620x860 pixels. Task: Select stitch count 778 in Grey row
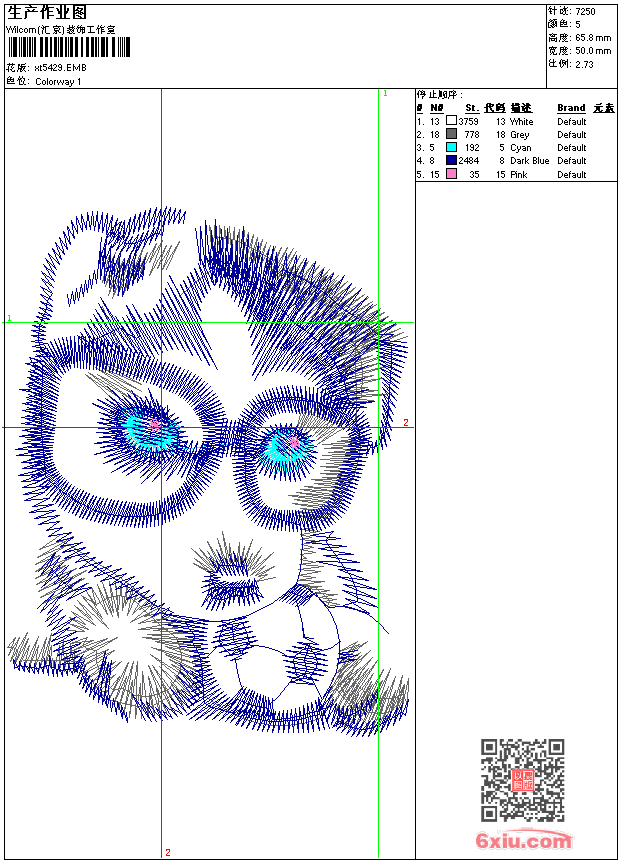tap(472, 134)
